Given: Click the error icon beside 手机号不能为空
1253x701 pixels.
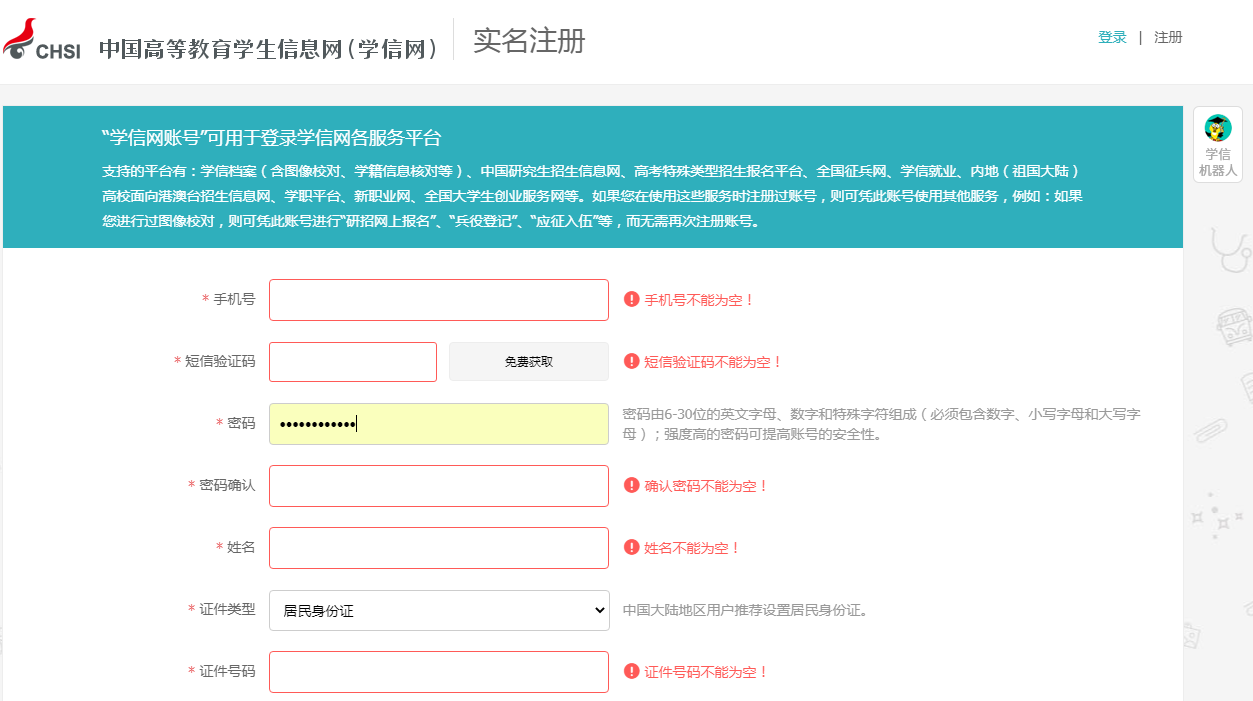Looking at the screenshot, I should (631, 299).
